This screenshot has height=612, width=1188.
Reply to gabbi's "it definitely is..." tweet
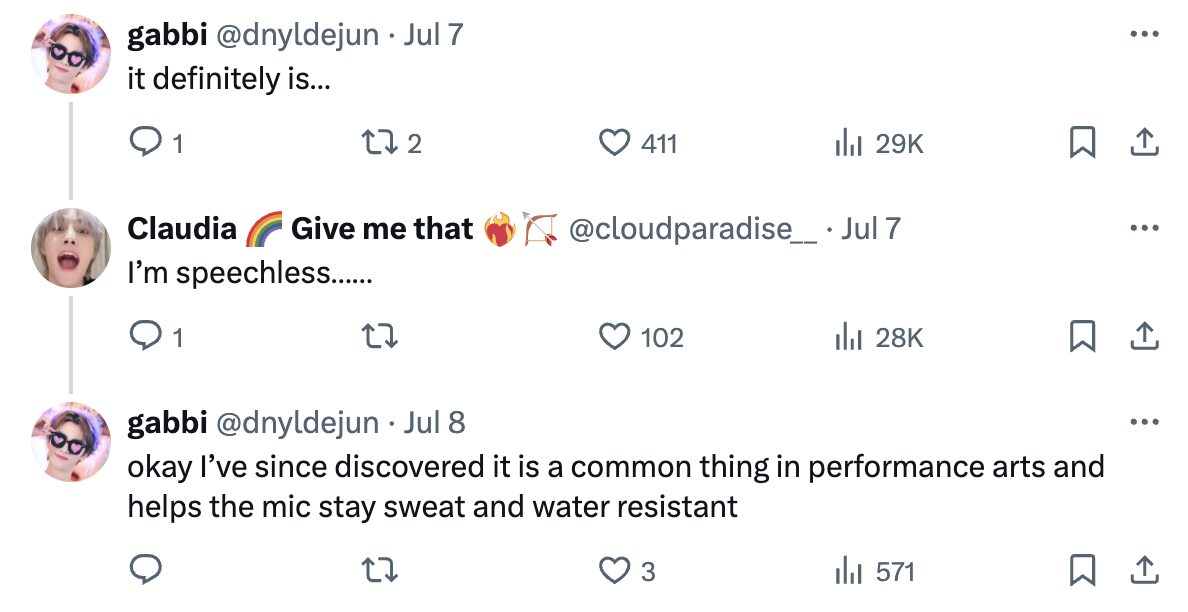pyautogui.click(x=146, y=144)
